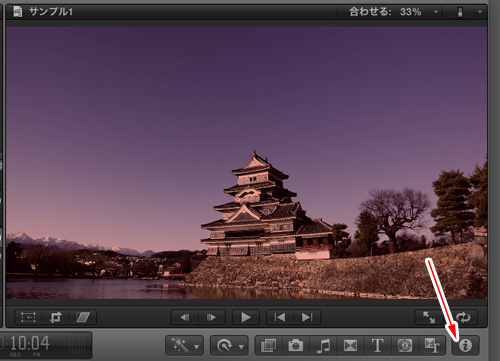
Task: Click the castle image in the viewer
Action: [246, 163]
